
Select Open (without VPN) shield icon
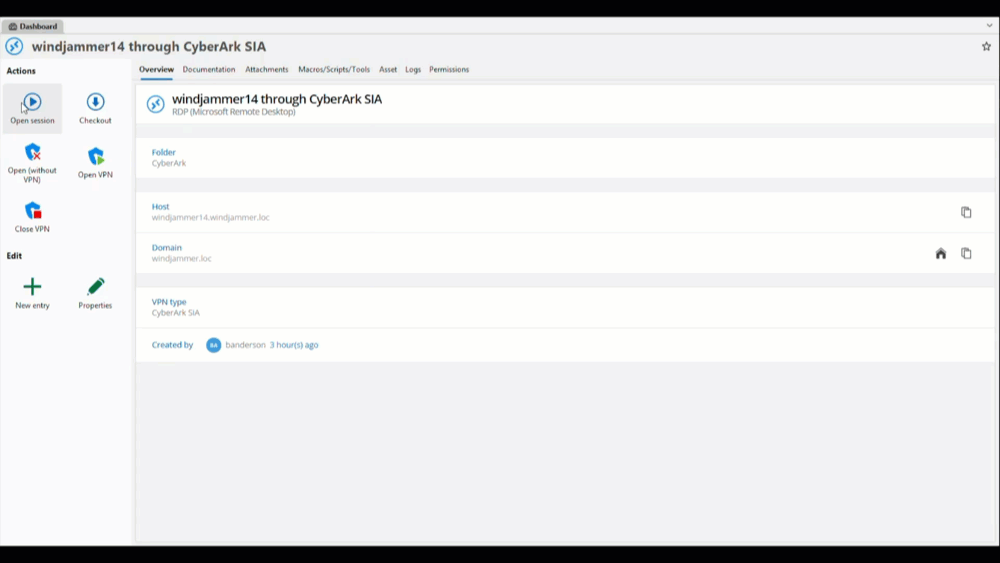pos(32,152)
